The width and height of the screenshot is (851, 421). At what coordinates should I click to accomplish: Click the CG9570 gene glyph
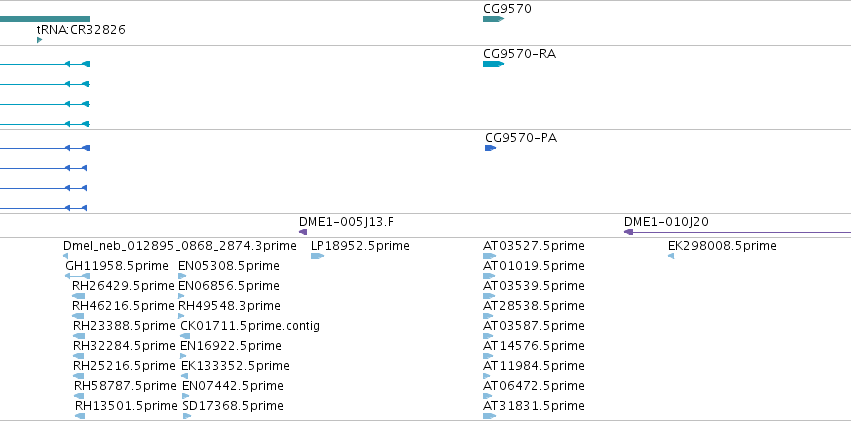coord(493,19)
